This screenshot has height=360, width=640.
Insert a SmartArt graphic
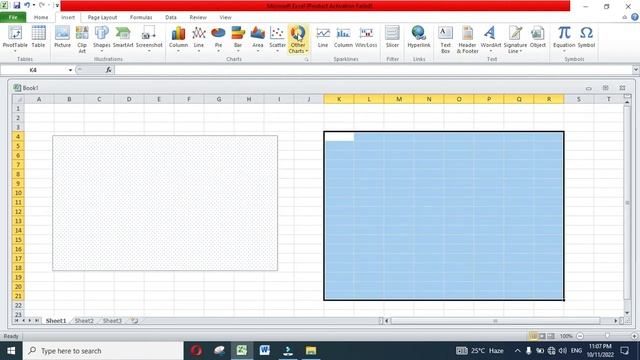click(123, 38)
